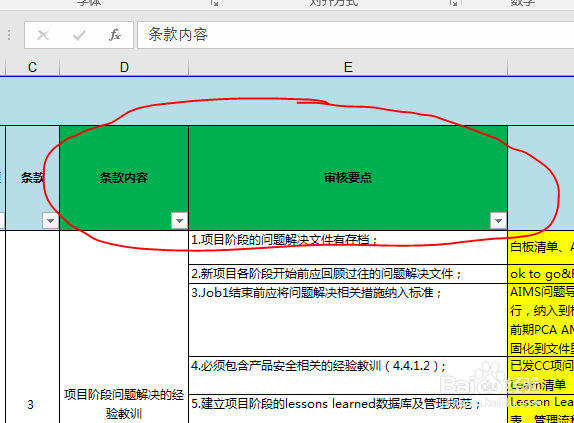Click the formula bar cancel X icon
This screenshot has width=574, height=423.
pos(43,35)
